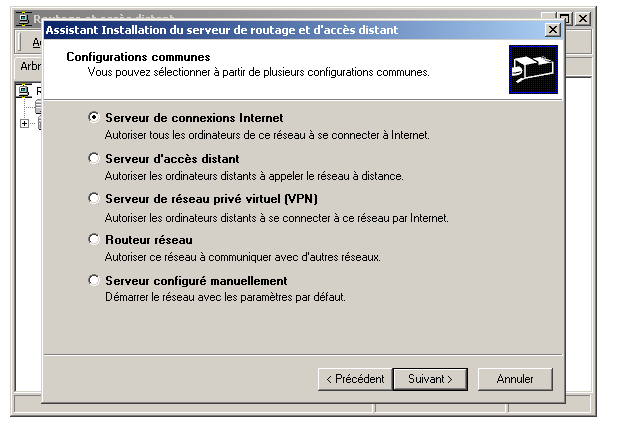The image size is (629, 429).
Task: Select Serveur de connexions Internet radio button
Action: click(x=94, y=117)
